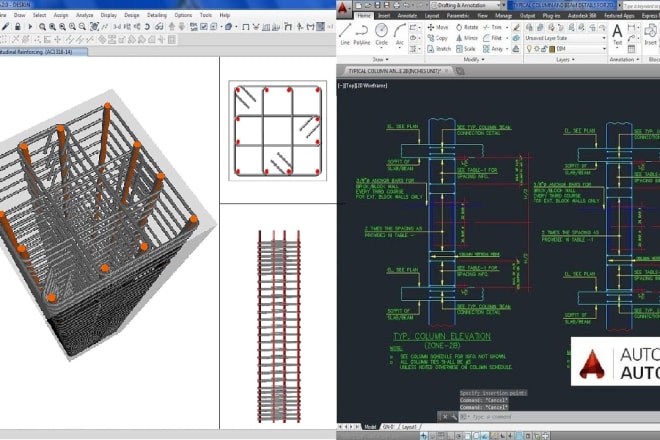Image resolution: width=660 pixels, height=440 pixels.
Task: Select the Polyline tool
Action: (x=362, y=35)
